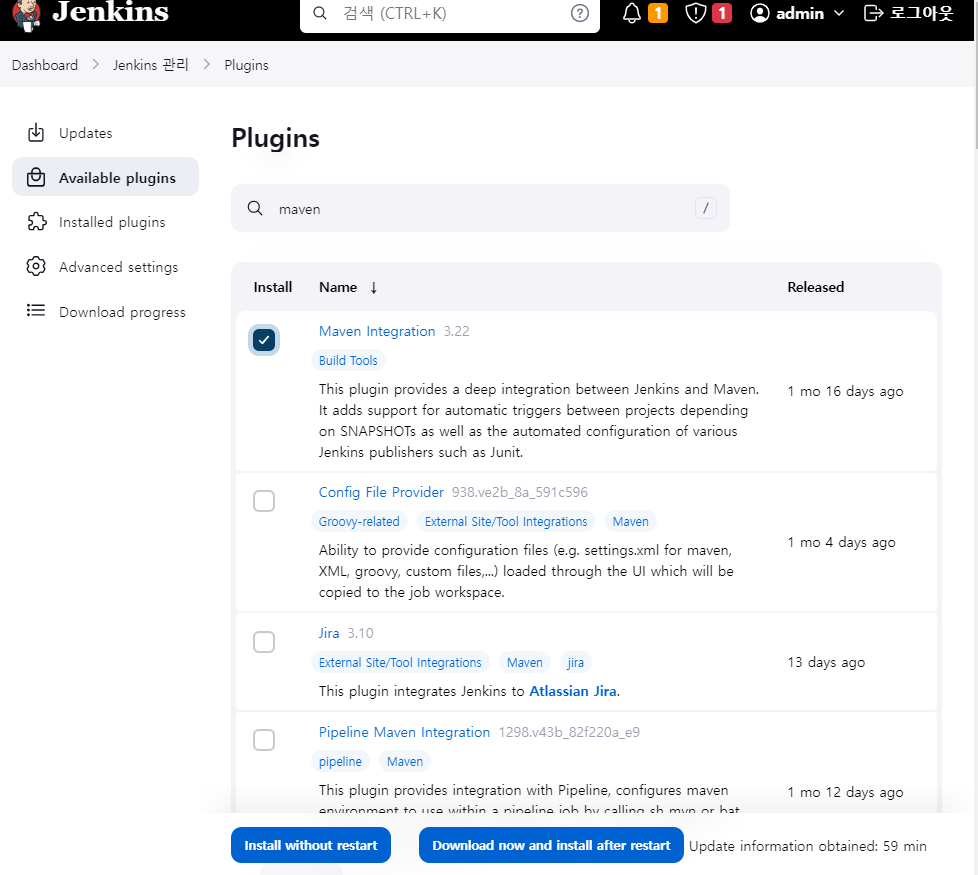
Task: Click the Released column header
Action: coord(815,287)
